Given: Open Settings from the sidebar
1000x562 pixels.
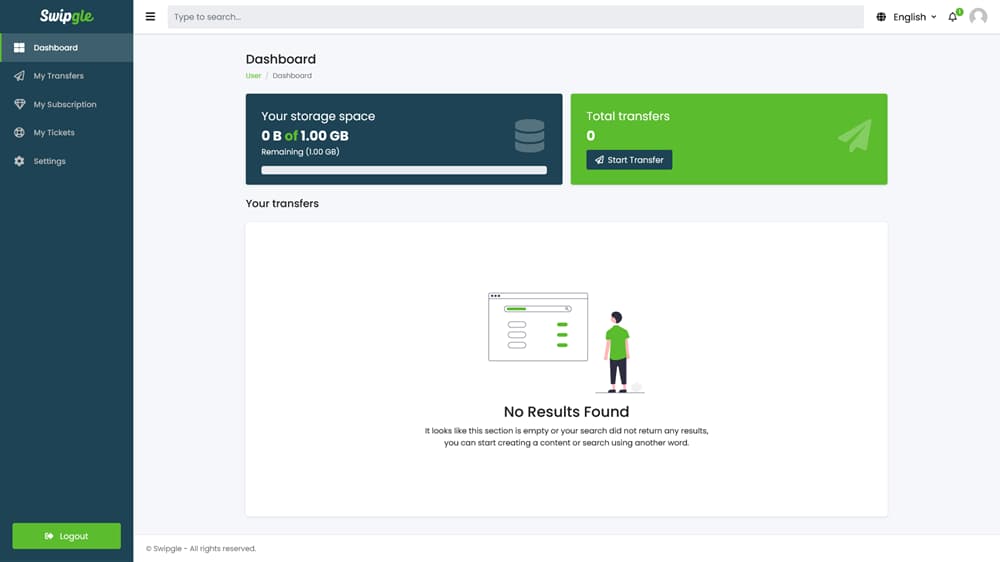Looking at the screenshot, I should pos(66,161).
